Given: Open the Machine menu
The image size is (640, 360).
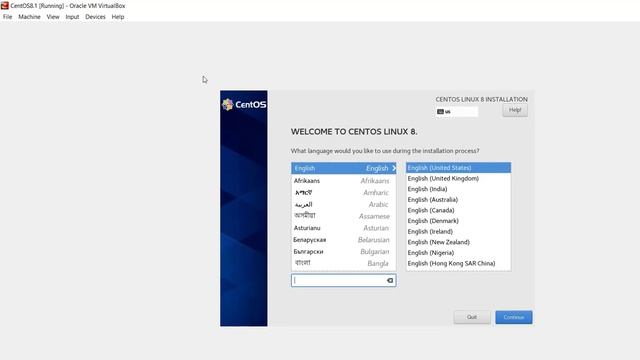Looking at the screenshot, I should click(x=29, y=17).
